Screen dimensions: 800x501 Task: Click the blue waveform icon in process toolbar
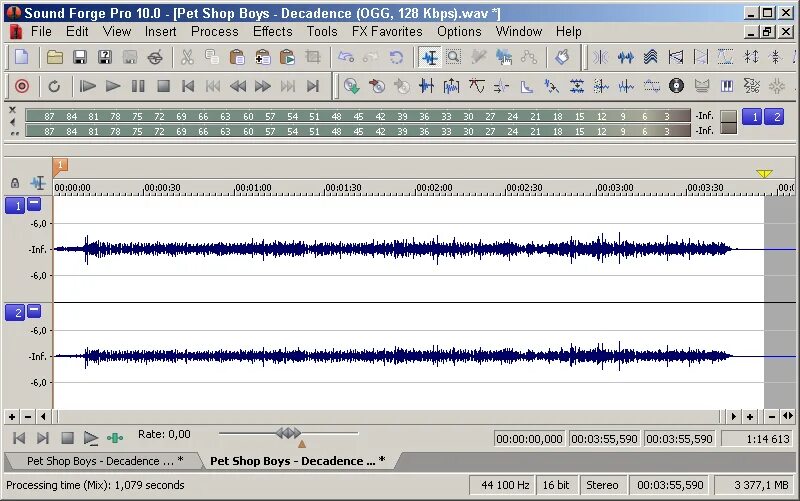[x=626, y=57]
